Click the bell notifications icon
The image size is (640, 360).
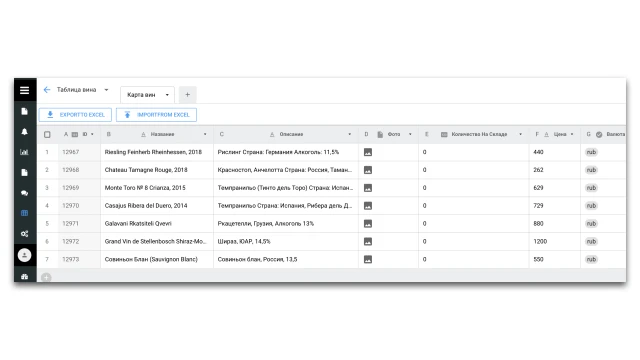(24, 131)
